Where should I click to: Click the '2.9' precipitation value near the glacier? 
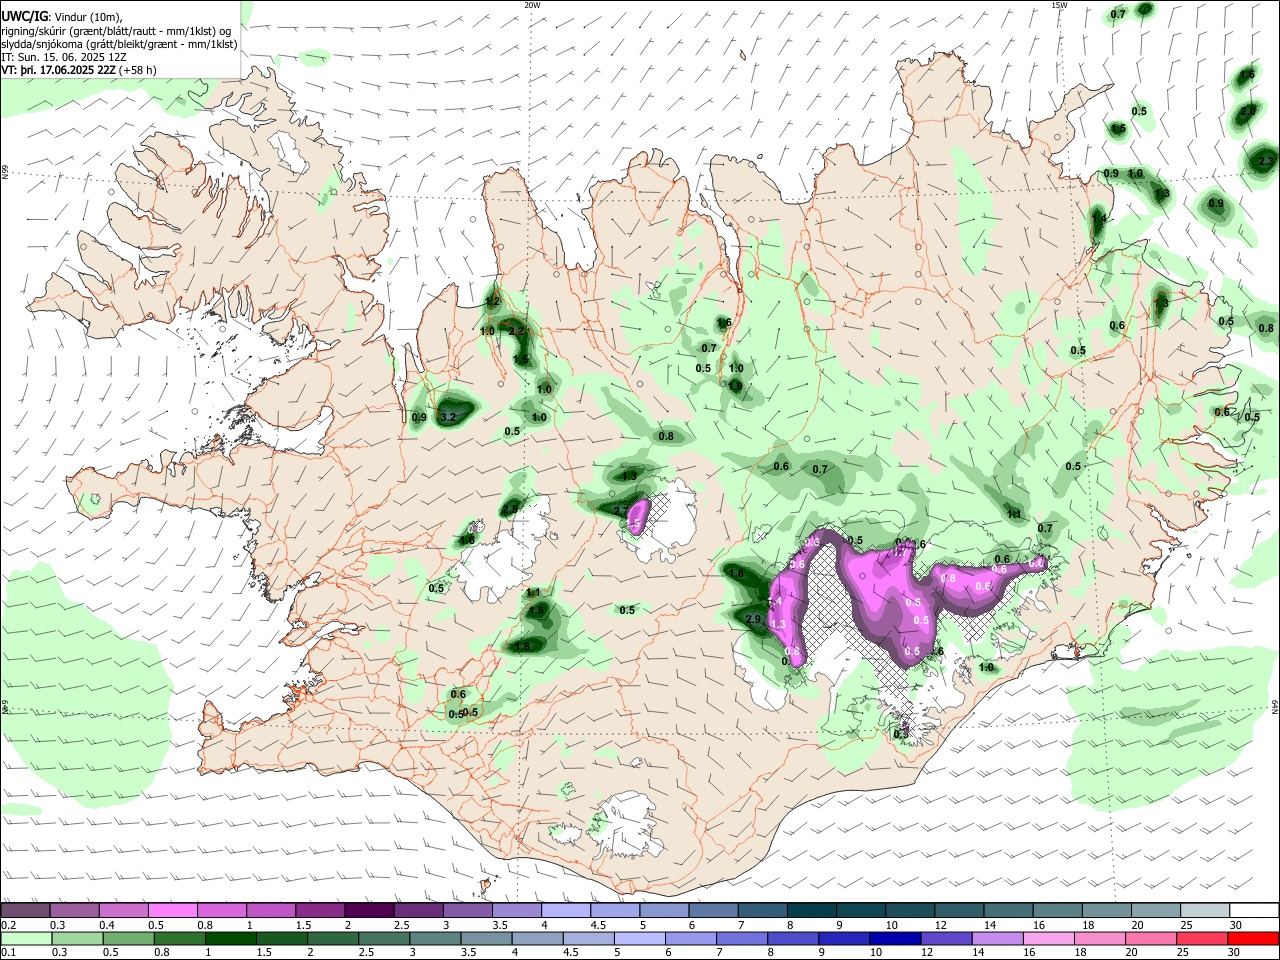click(x=754, y=620)
